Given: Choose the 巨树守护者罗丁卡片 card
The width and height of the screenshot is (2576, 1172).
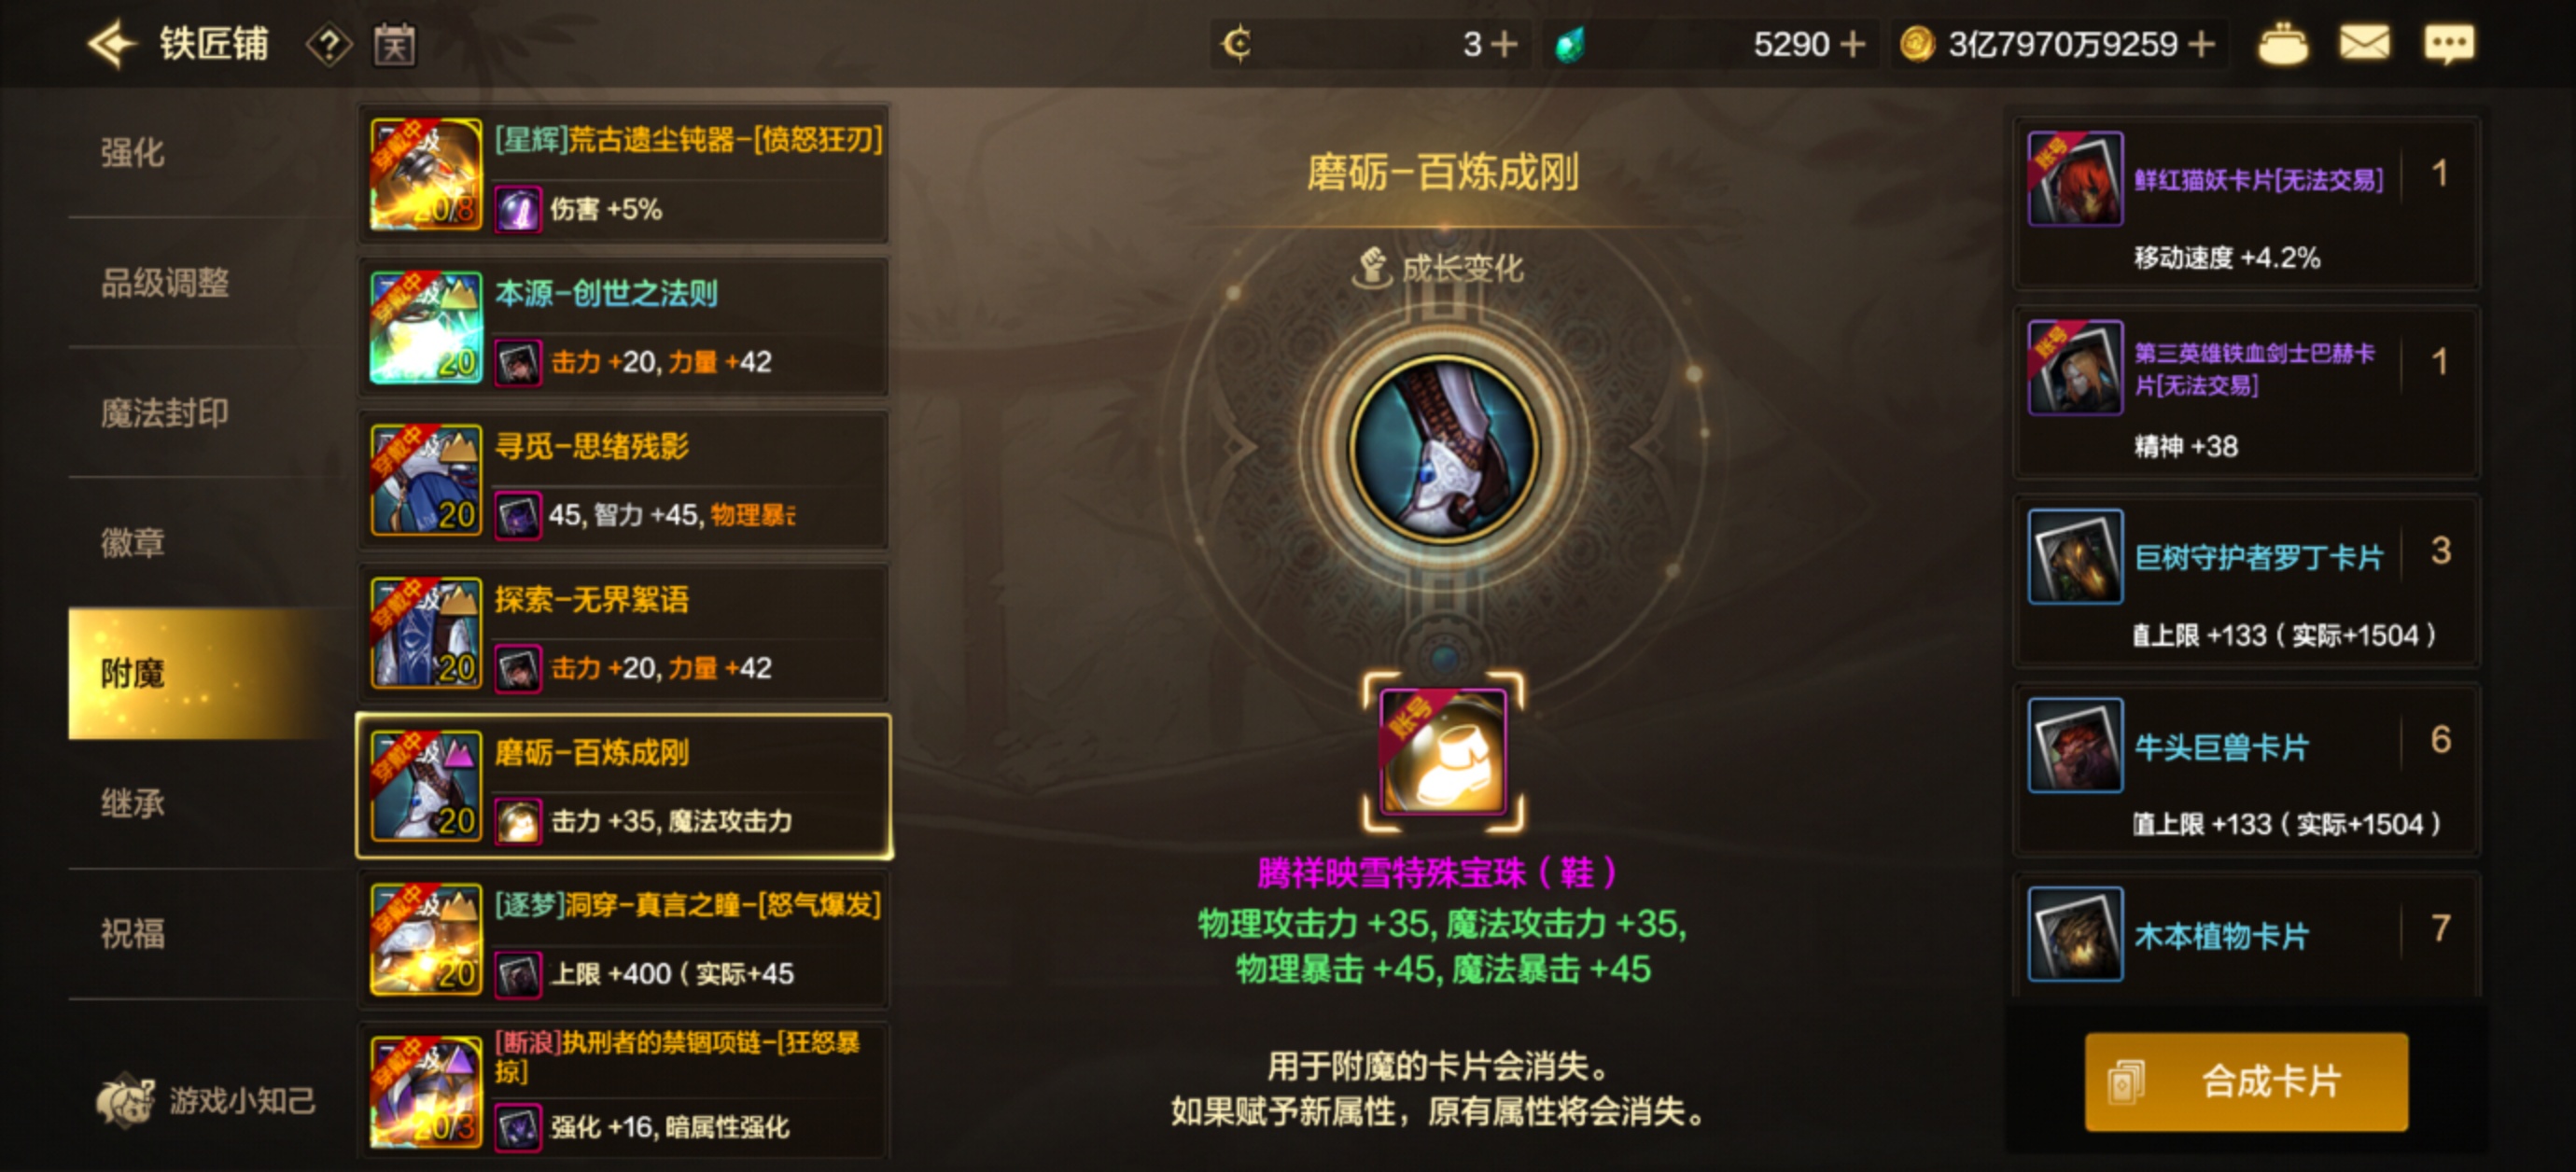Looking at the screenshot, I should 2246,581.
